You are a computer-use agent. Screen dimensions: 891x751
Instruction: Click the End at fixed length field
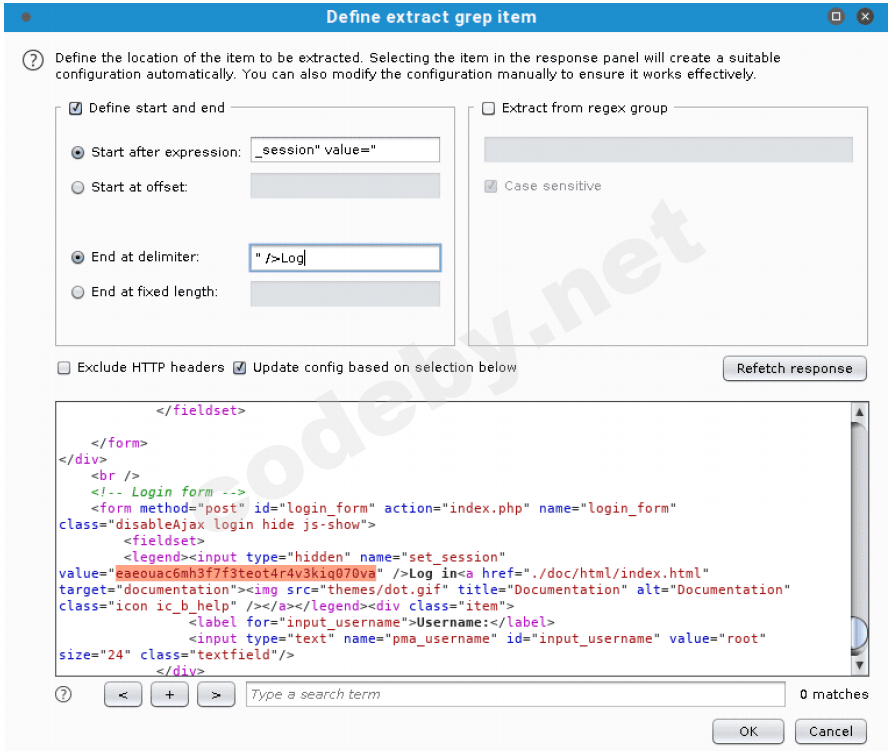345,294
